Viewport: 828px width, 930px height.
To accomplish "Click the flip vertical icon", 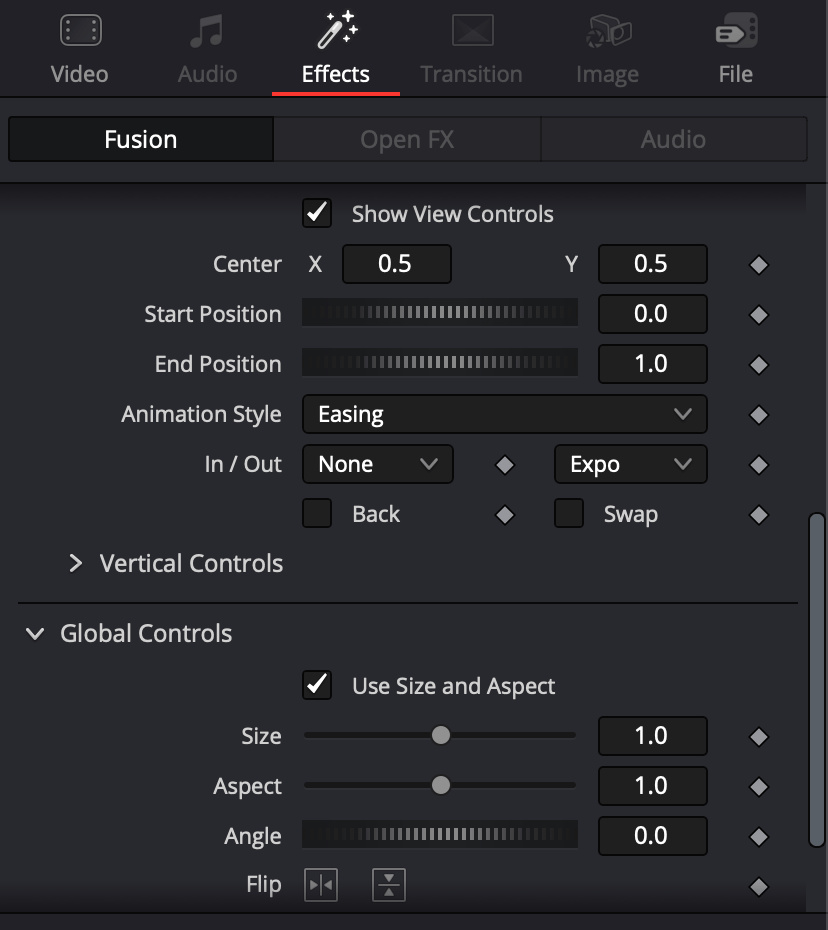I will [388, 885].
